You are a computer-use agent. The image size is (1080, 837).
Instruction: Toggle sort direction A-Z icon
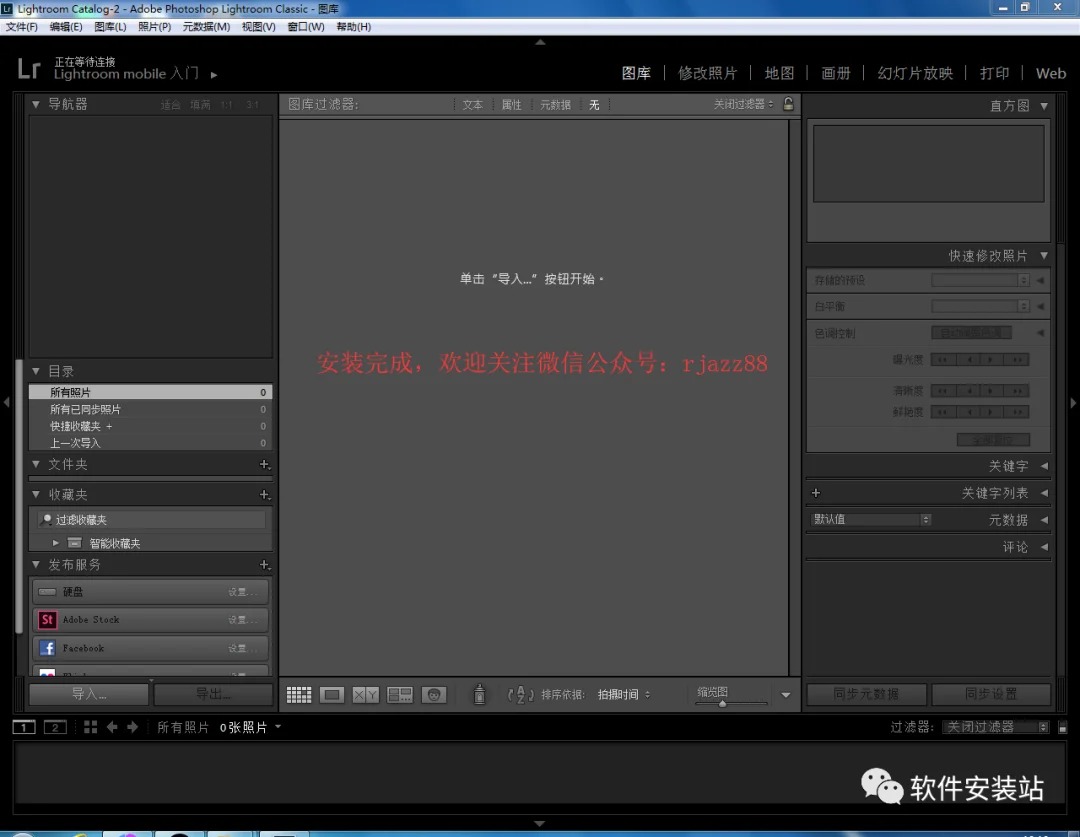coord(521,694)
